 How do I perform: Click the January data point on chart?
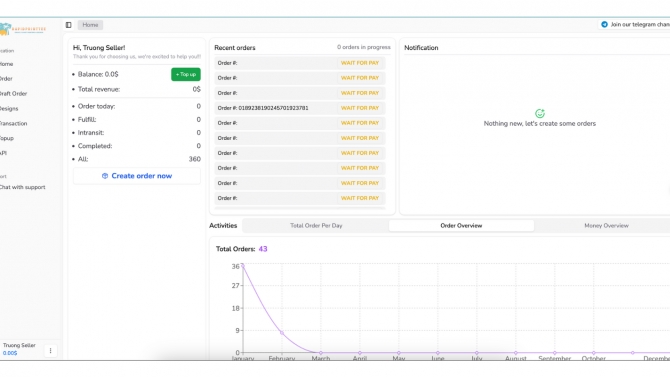[x=243, y=266]
